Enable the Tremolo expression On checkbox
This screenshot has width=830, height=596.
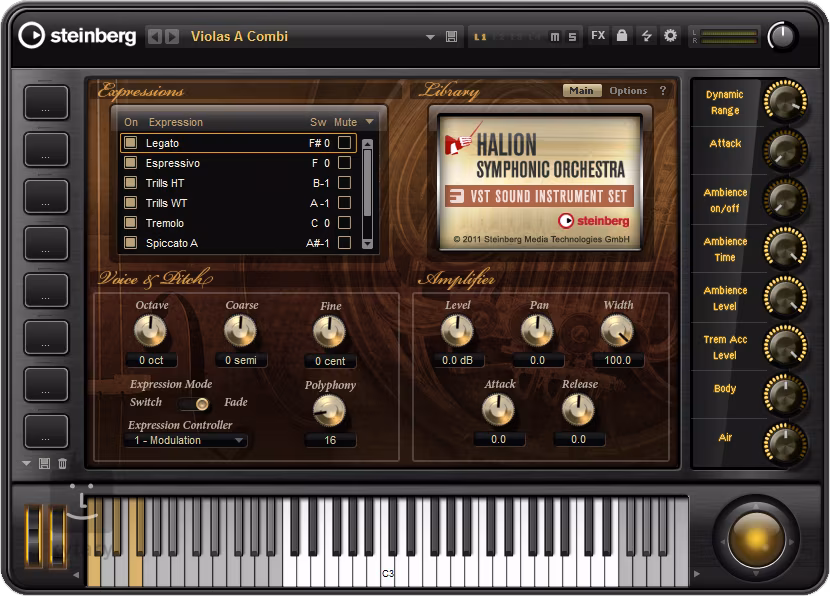[130, 223]
